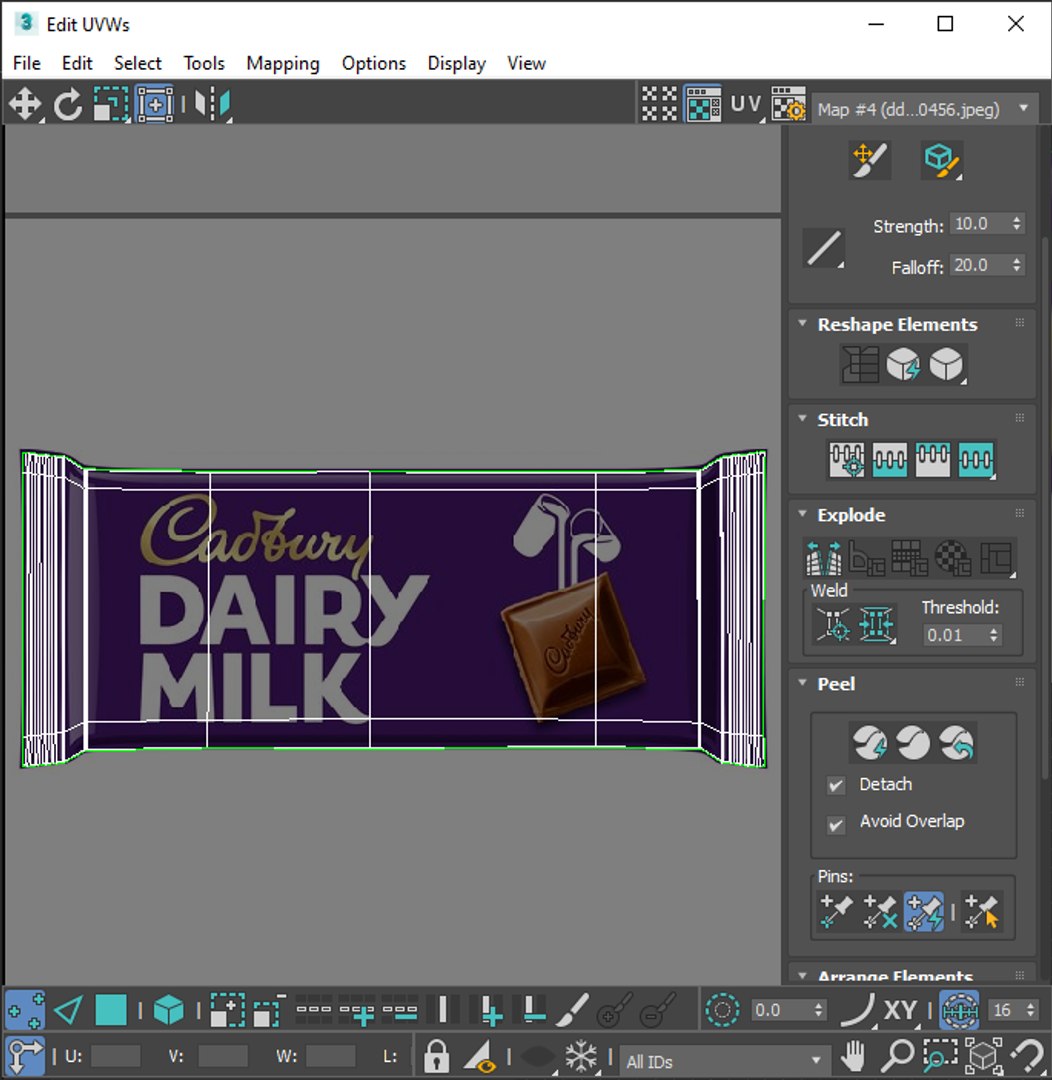Viewport: 1052px width, 1080px height.
Task: Uncheck the Avoid Overlap checkbox
Action: click(836, 824)
